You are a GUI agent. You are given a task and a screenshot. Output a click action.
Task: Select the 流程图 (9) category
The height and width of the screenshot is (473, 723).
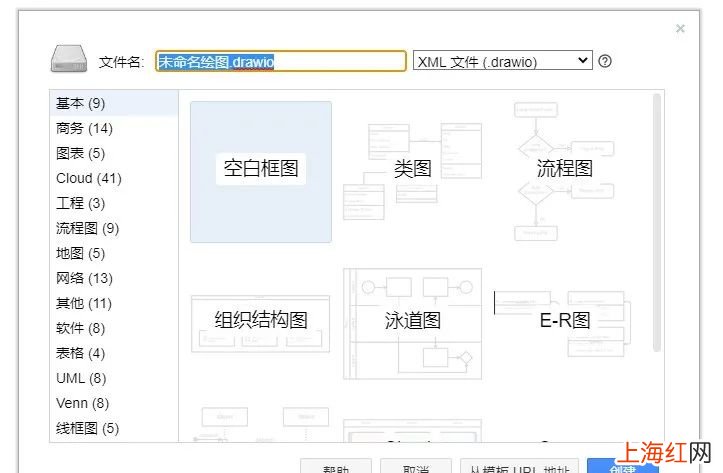pos(114,228)
